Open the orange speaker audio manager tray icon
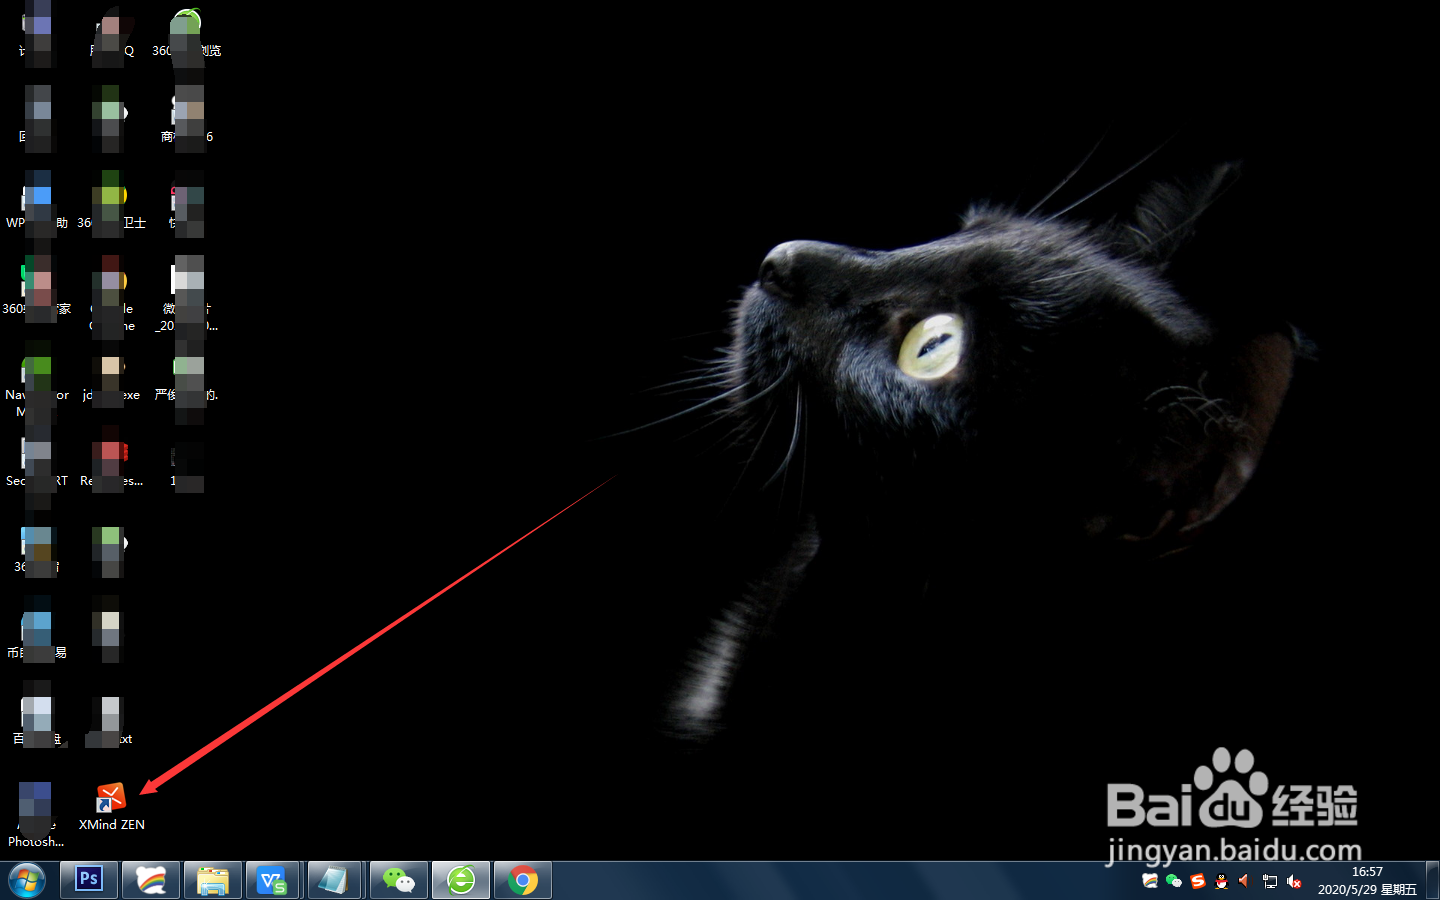1440x900 pixels. pyautogui.click(x=1245, y=881)
